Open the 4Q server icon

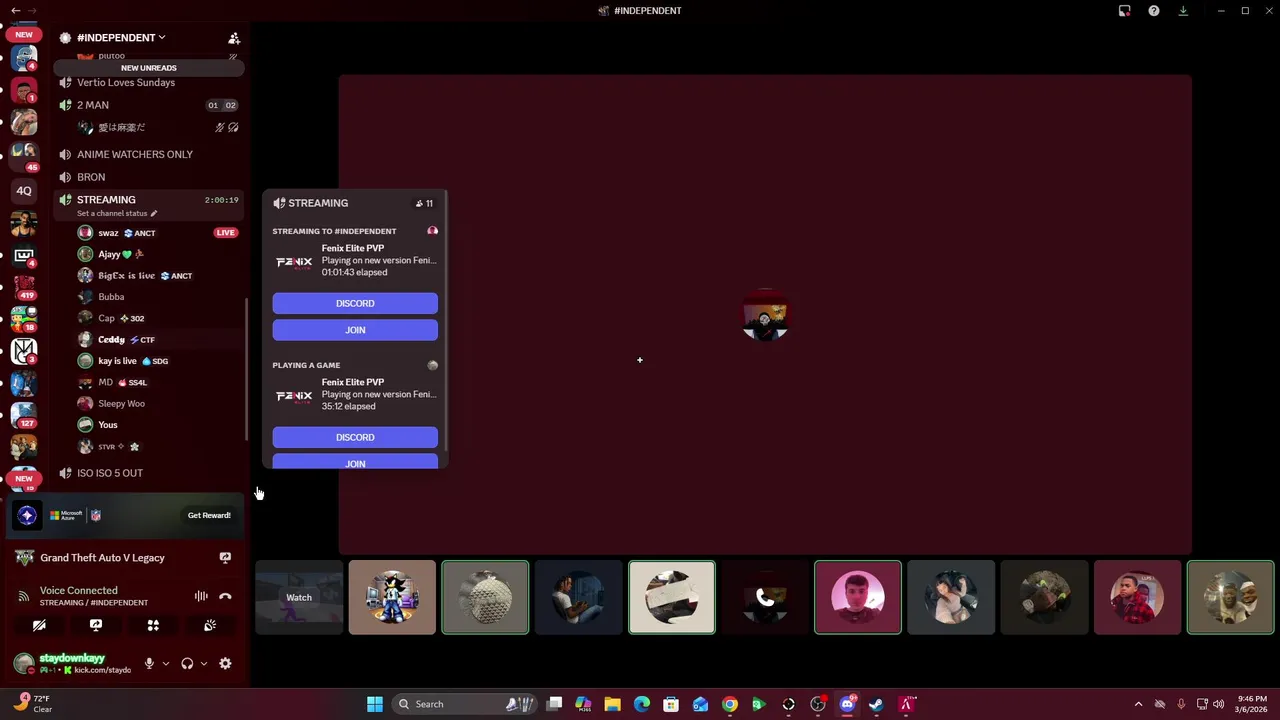(x=24, y=191)
